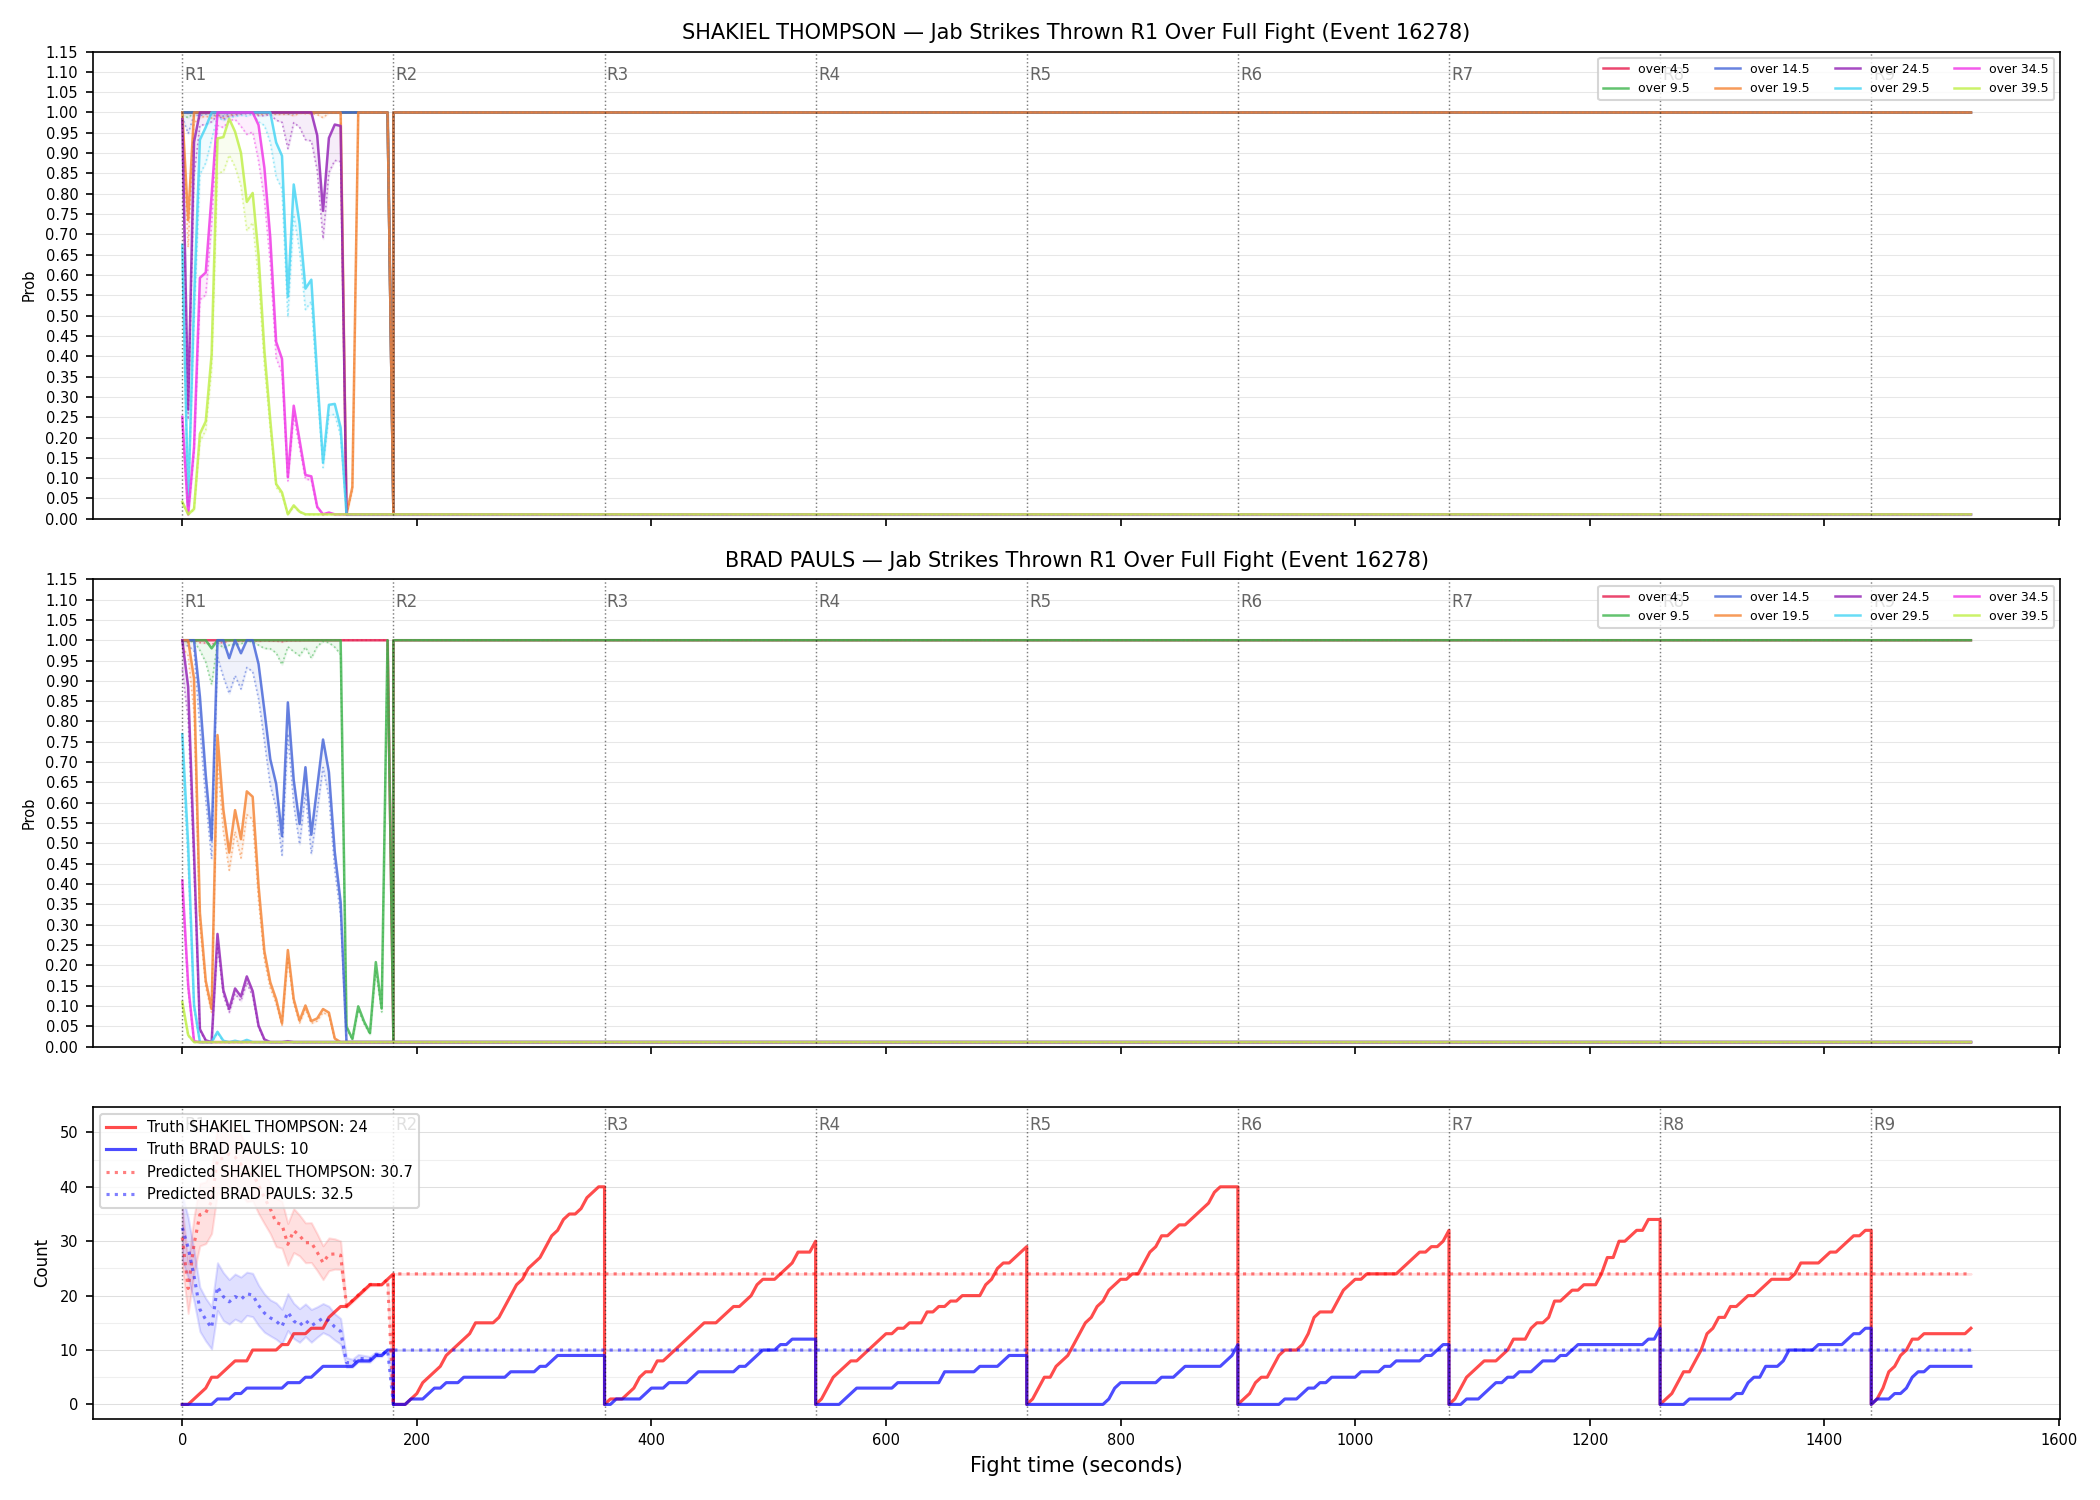Screen dimensions: 2100x1500
Task: Click the 400 tick on the x-axis
Action: point(651,1440)
